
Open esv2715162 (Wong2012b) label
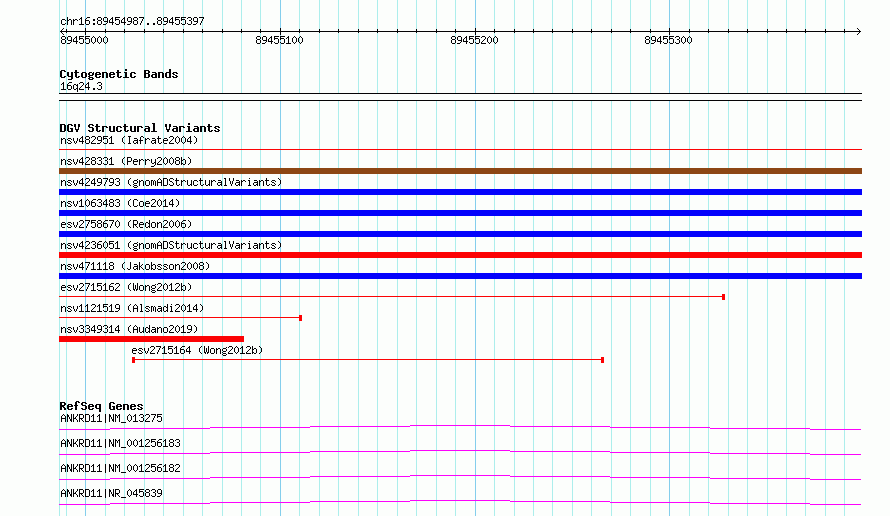coord(126,287)
